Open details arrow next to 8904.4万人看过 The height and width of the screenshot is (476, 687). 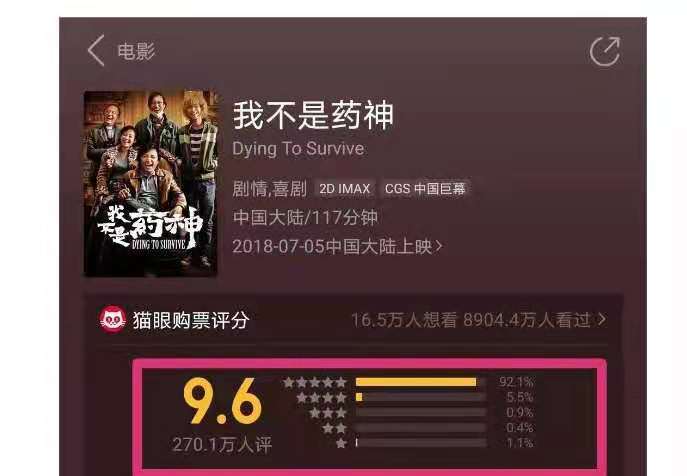[602, 320]
